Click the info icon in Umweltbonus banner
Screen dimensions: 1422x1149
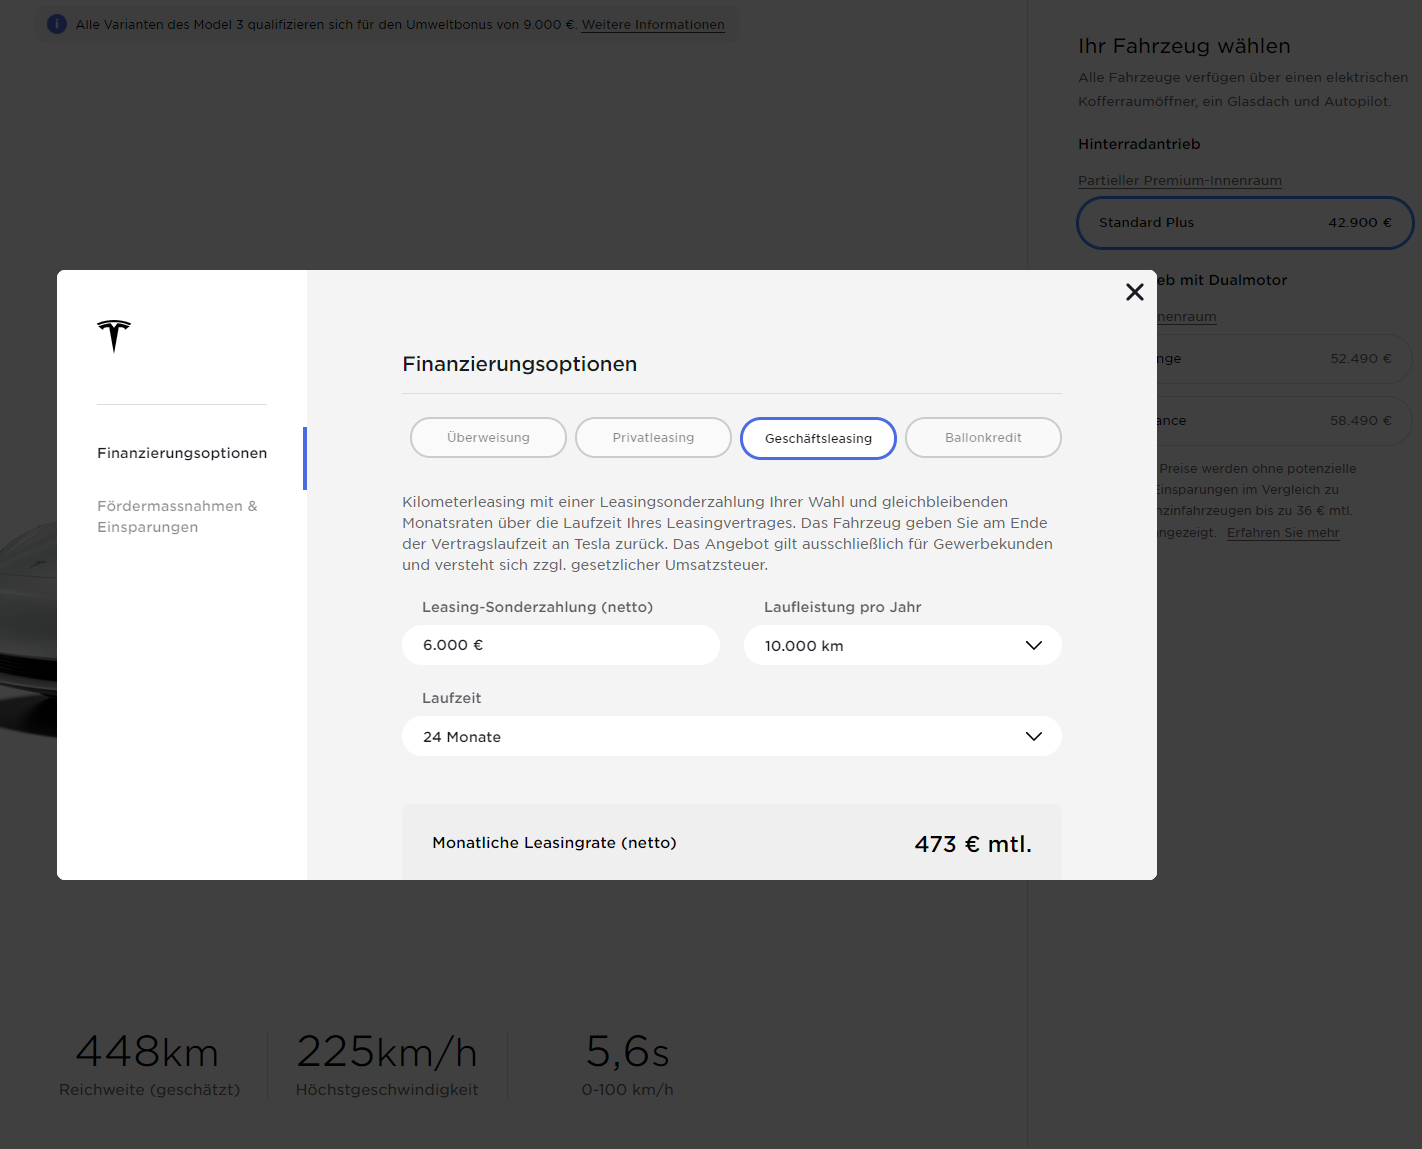57,24
